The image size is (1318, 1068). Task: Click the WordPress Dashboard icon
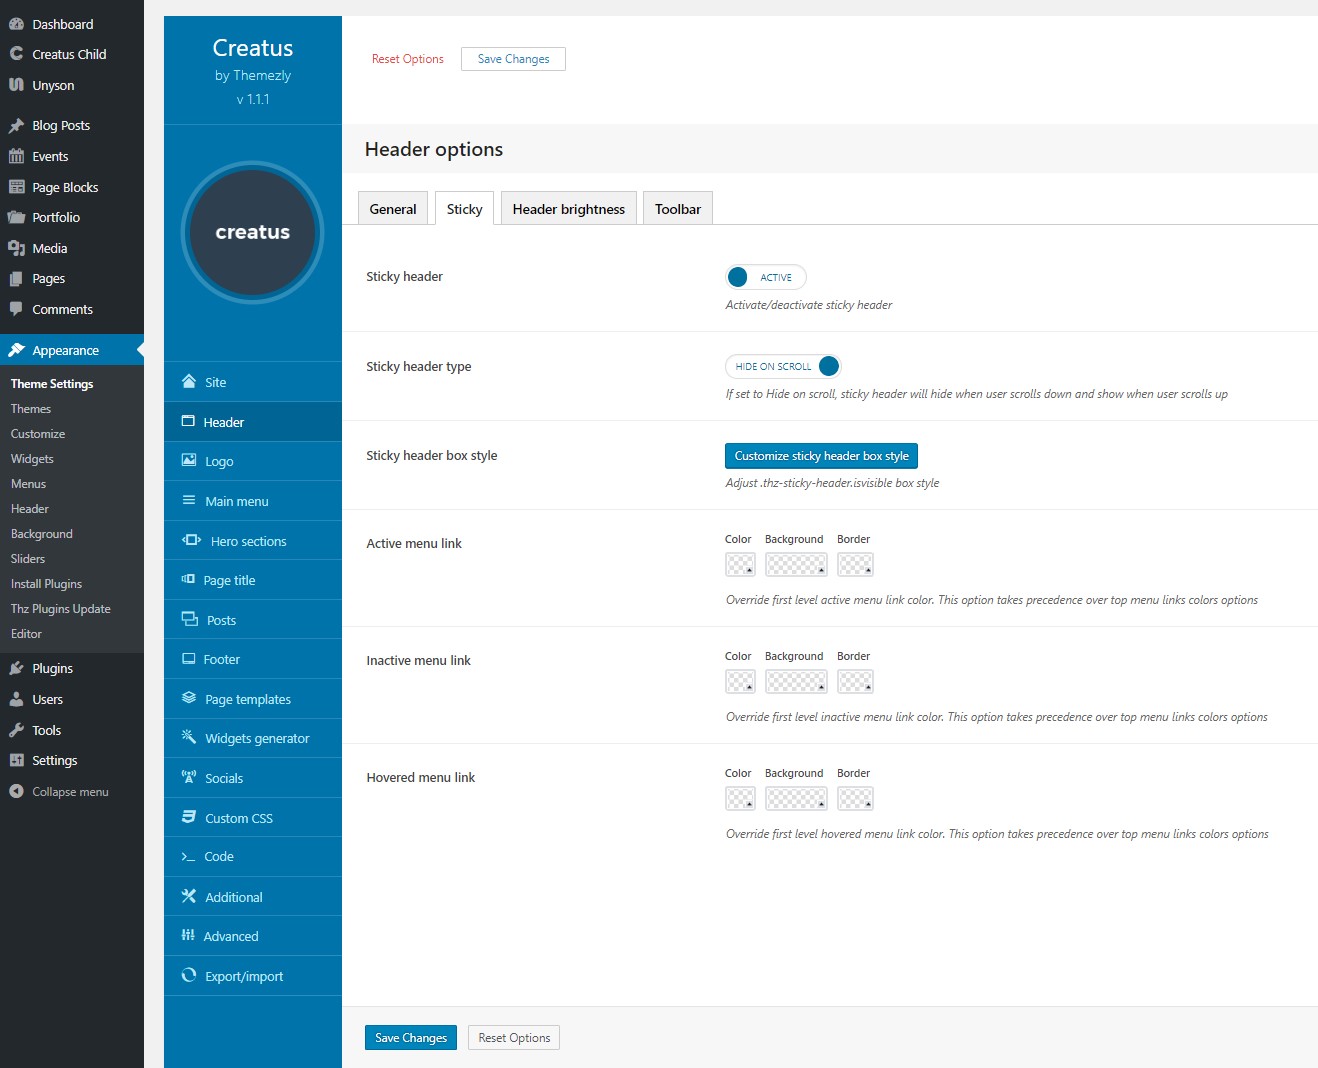click(x=16, y=24)
